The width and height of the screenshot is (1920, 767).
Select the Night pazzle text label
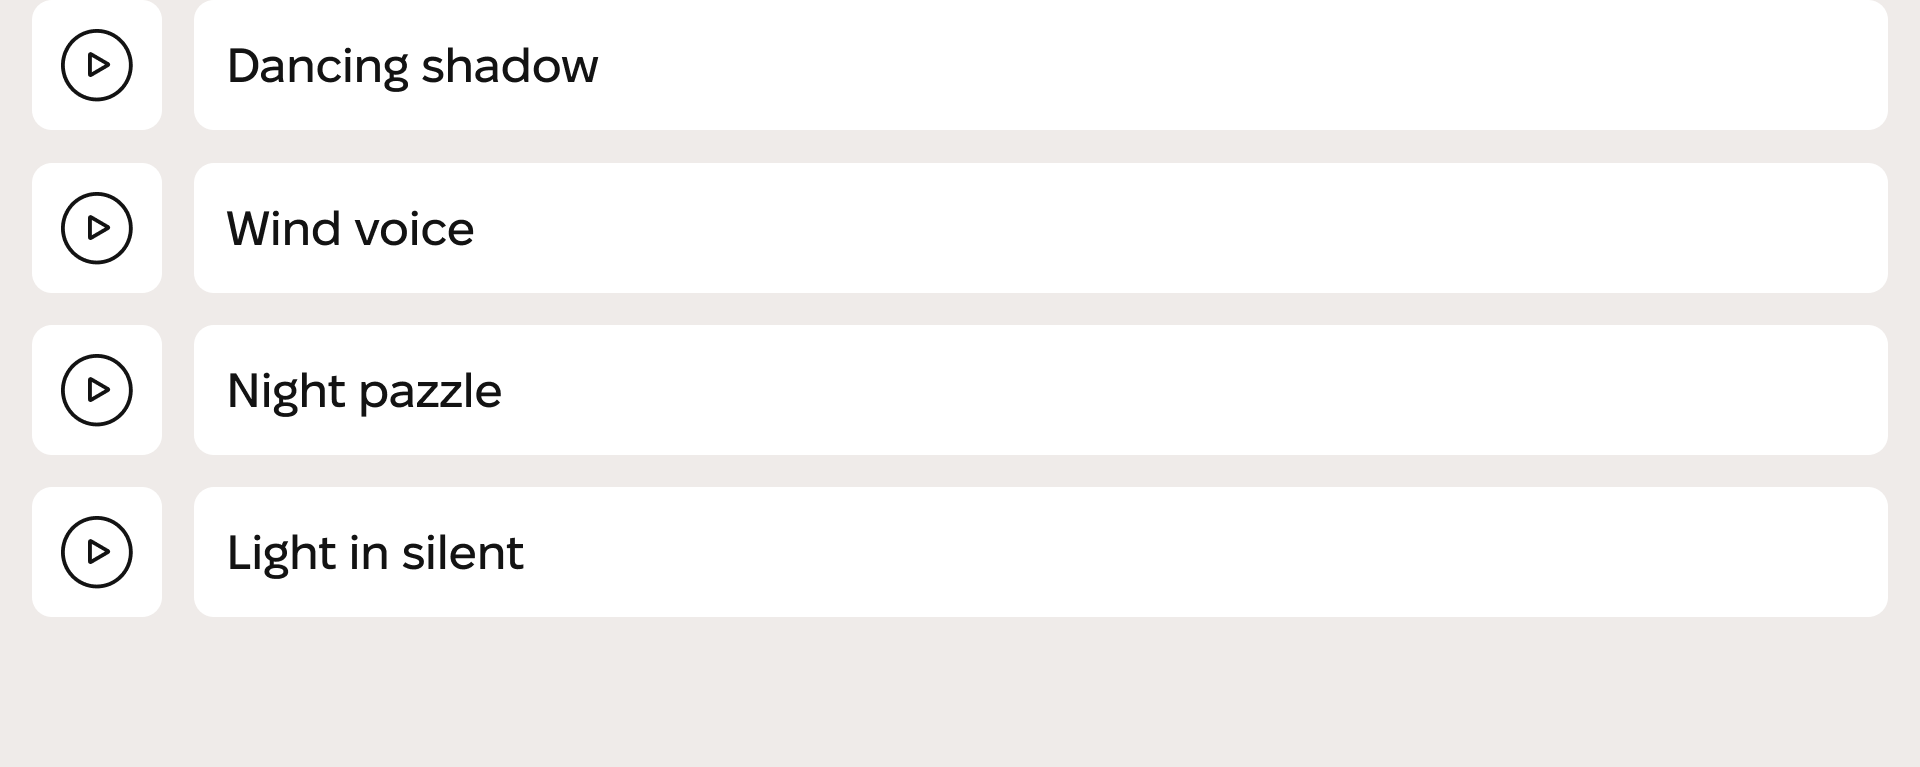pyautogui.click(x=364, y=392)
